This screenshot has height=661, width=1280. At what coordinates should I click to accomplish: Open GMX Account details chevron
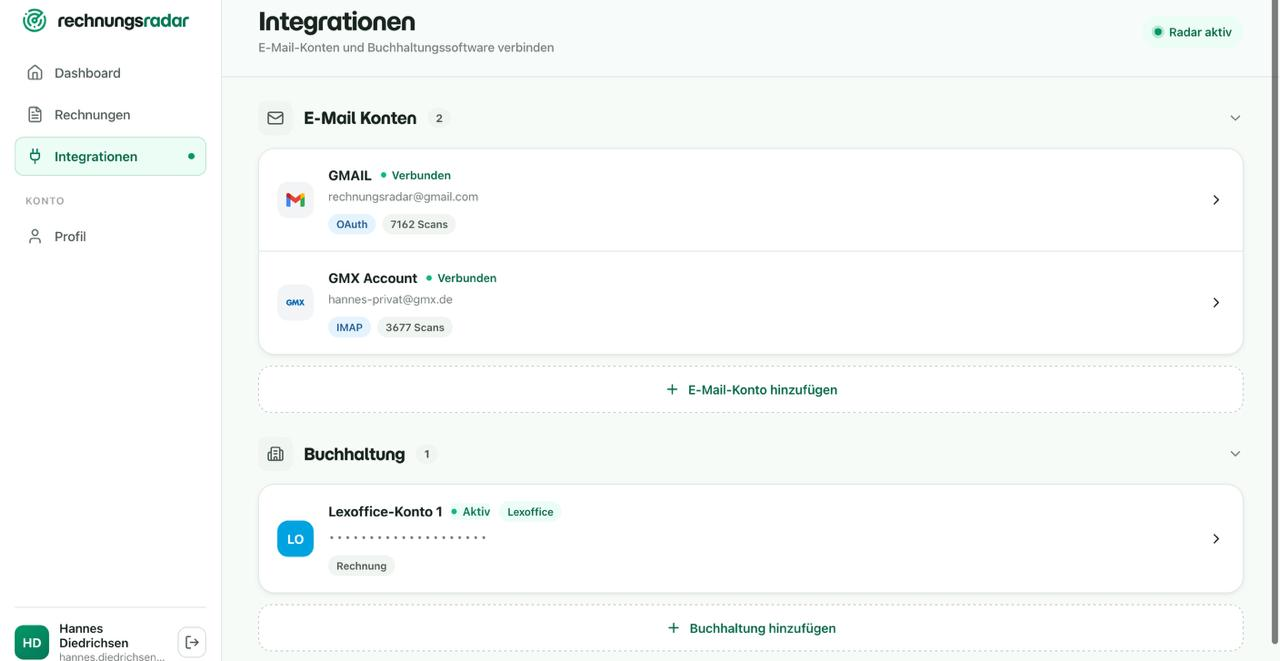pyautogui.click(x=1216, y=302)
